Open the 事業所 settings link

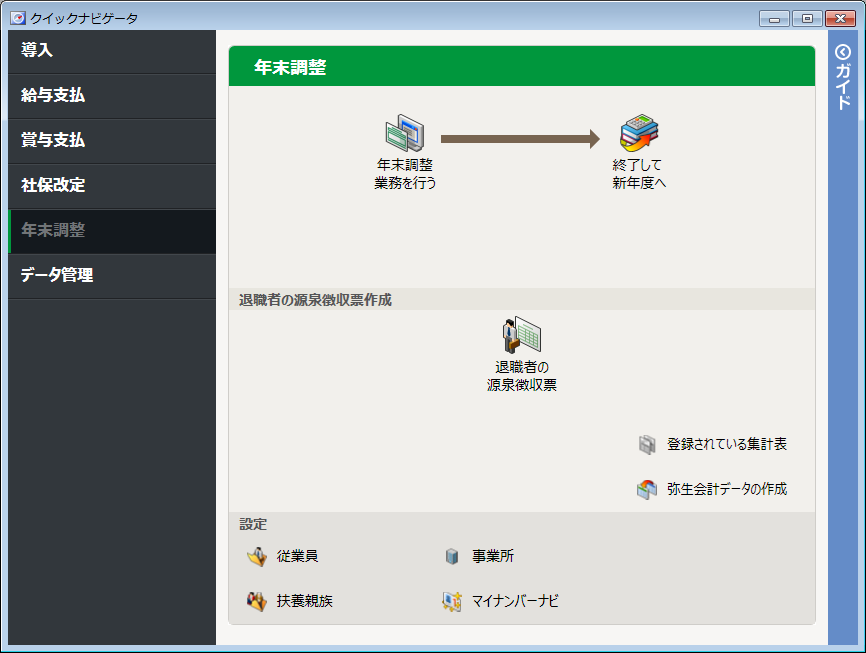coord(493,556)
